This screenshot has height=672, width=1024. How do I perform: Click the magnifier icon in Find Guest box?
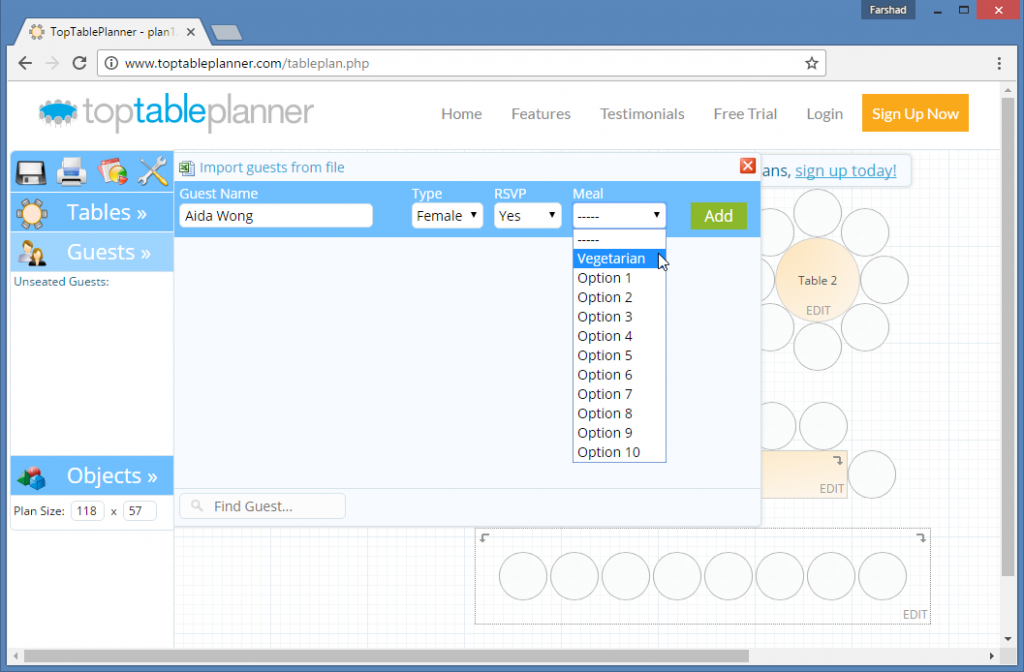196,505
